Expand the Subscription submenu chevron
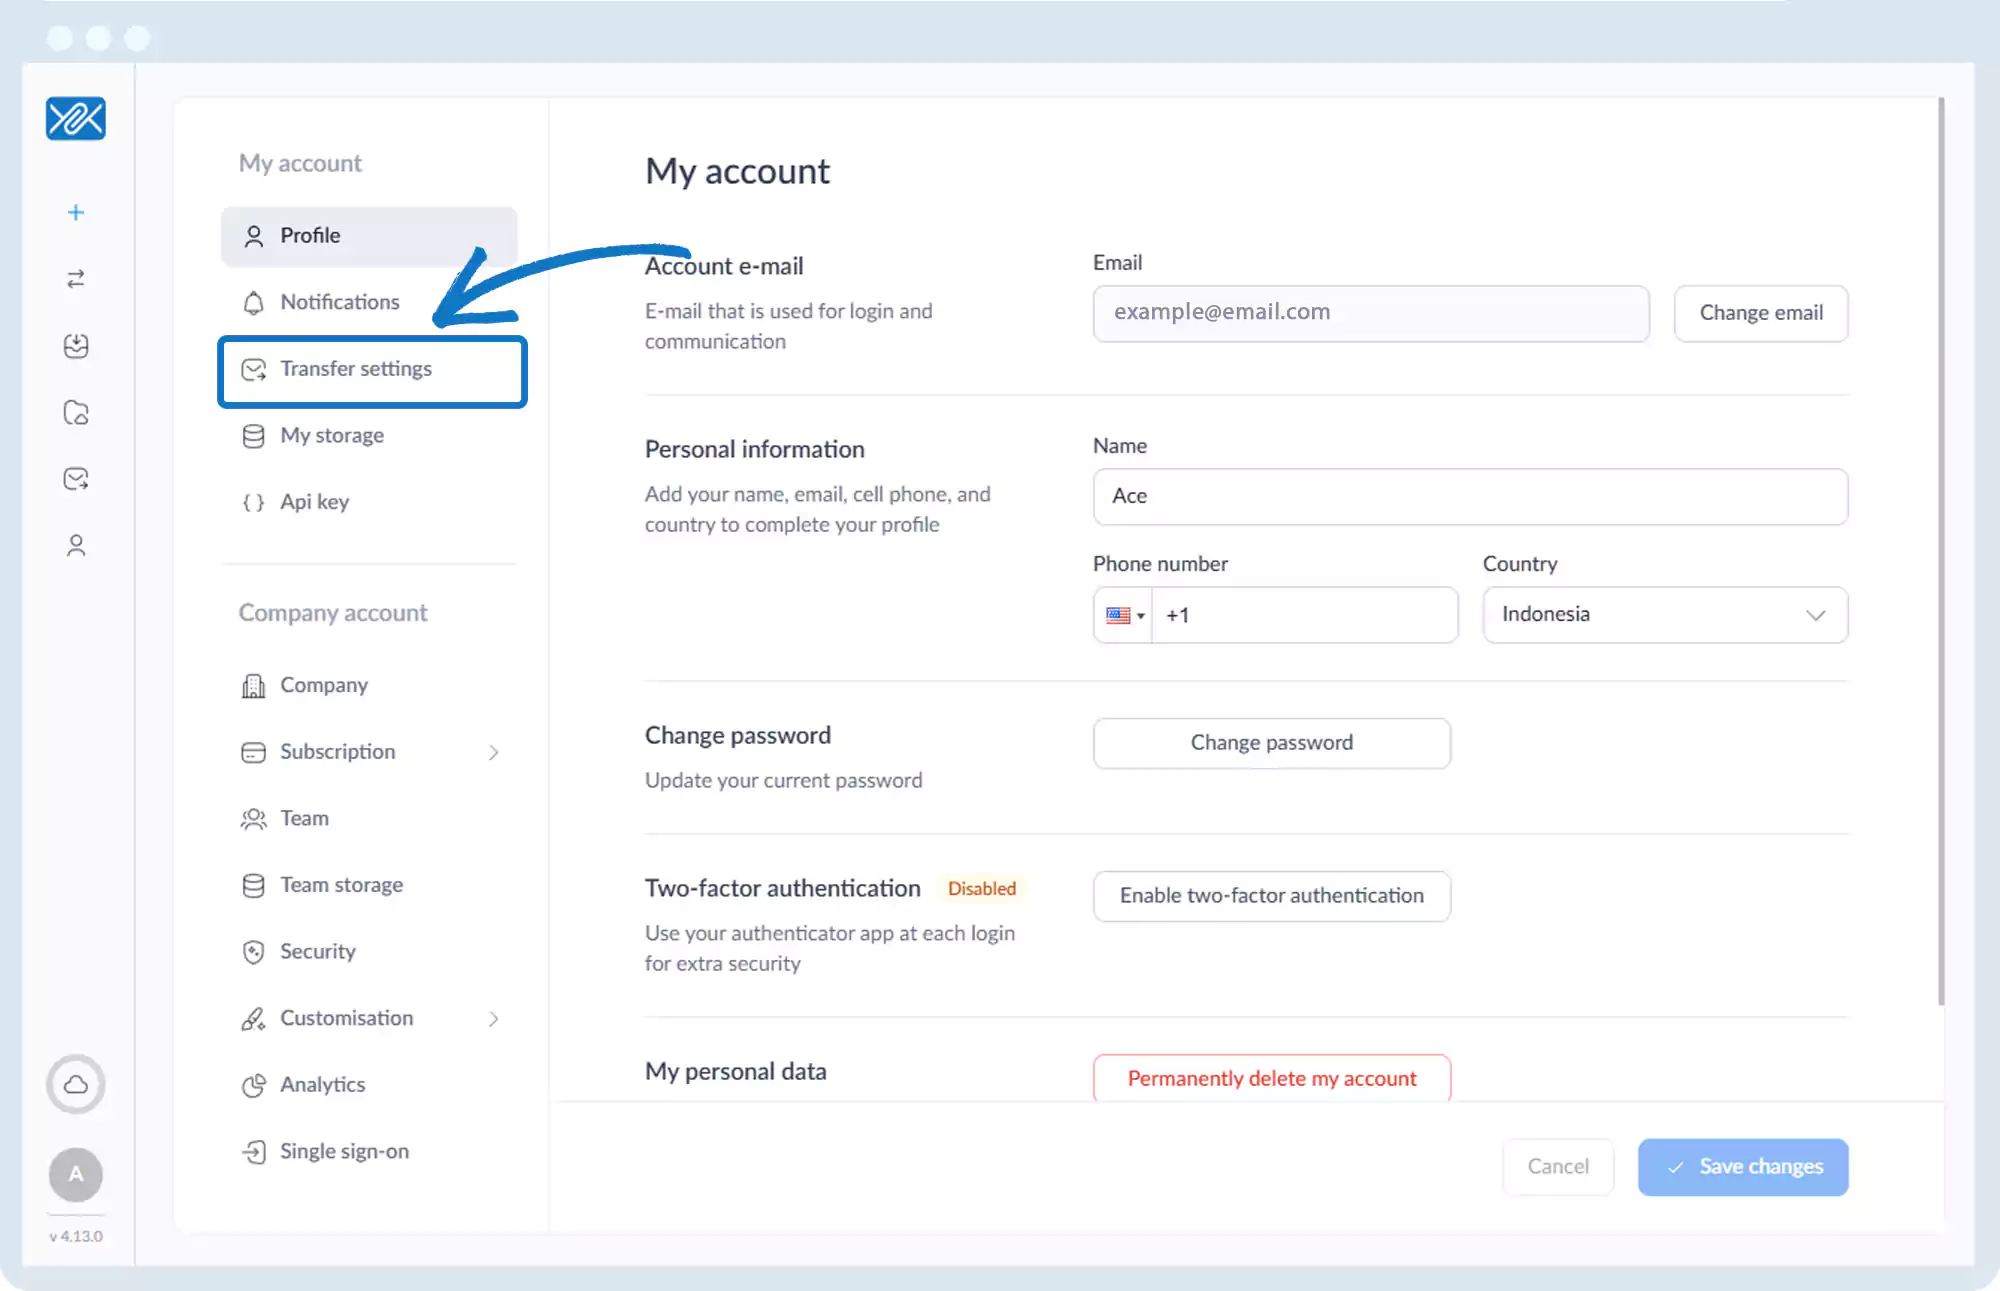2000x1291 pixels. coord(493,752)
